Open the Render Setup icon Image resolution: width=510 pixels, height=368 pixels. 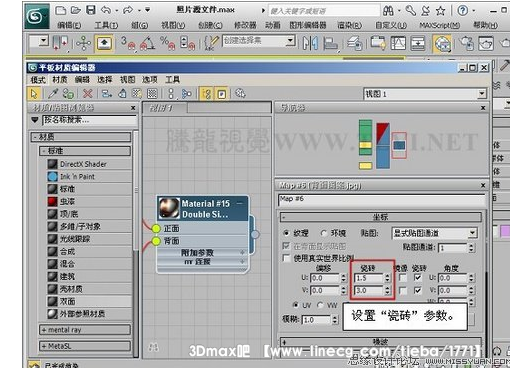pos(466,43)
